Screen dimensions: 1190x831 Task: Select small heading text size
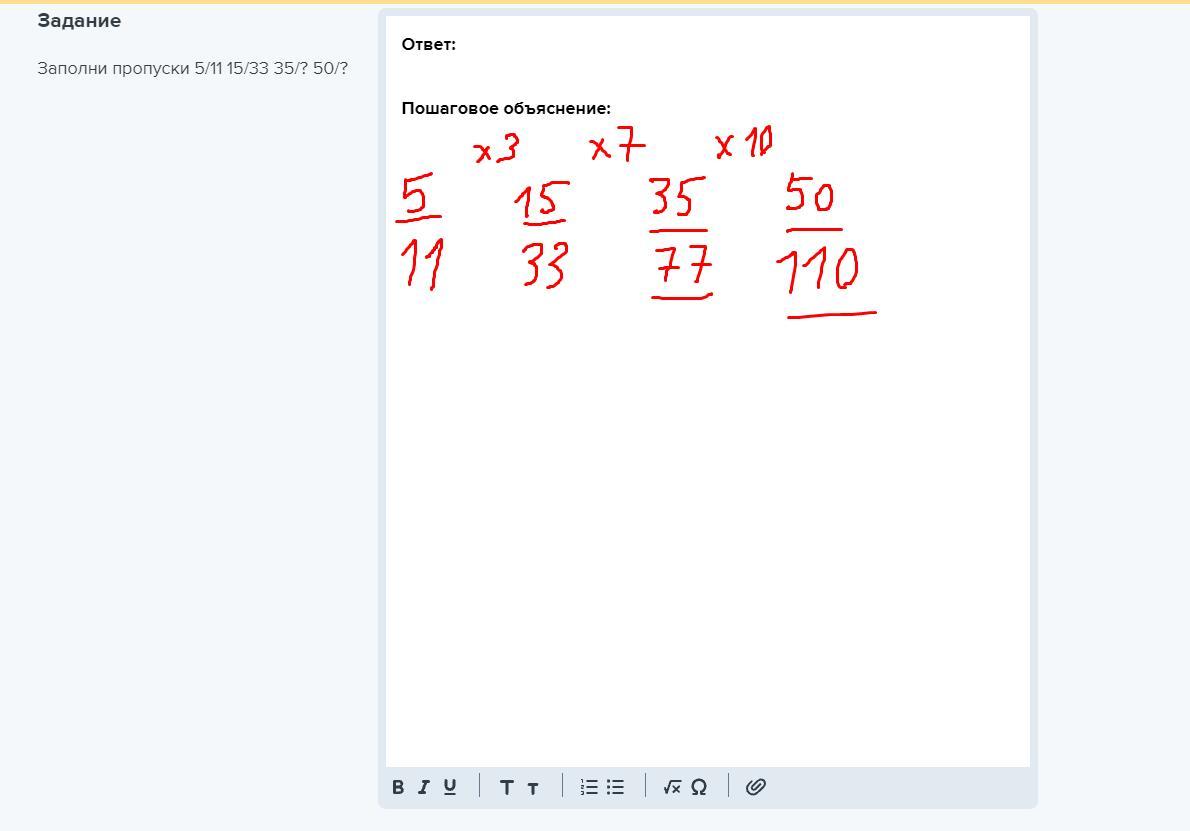(533, 789)
